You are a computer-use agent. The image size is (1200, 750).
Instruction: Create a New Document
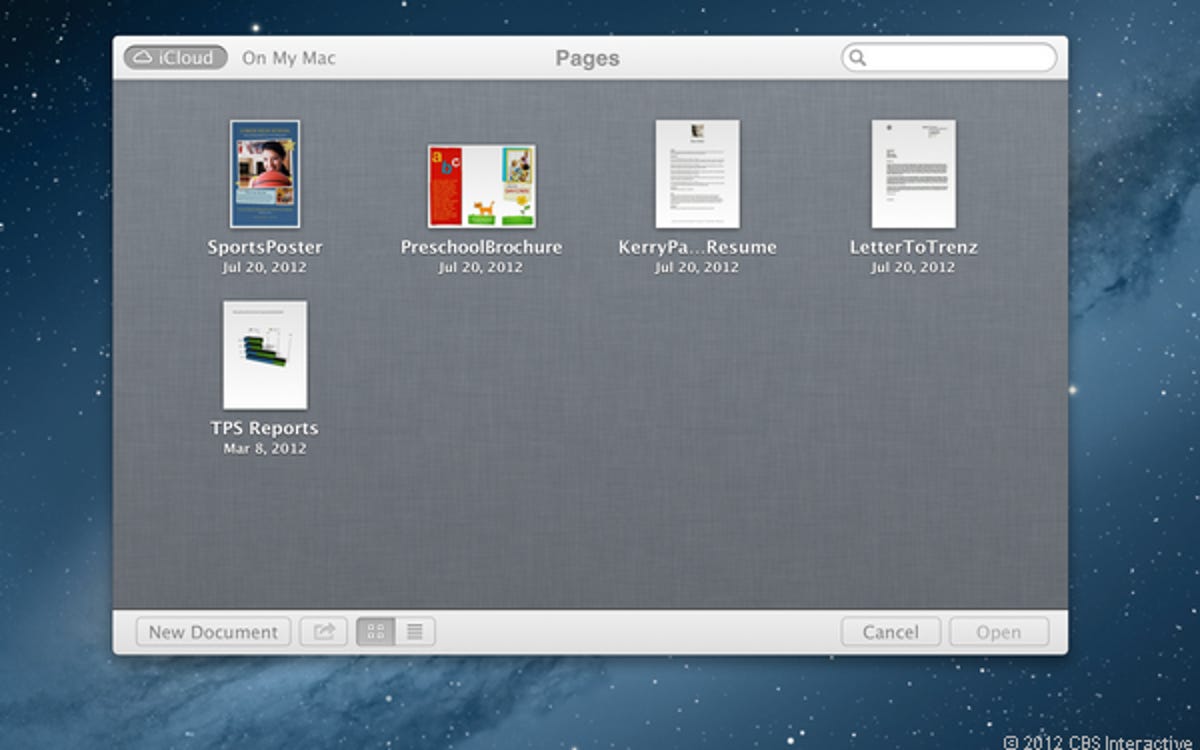(211, 631)
